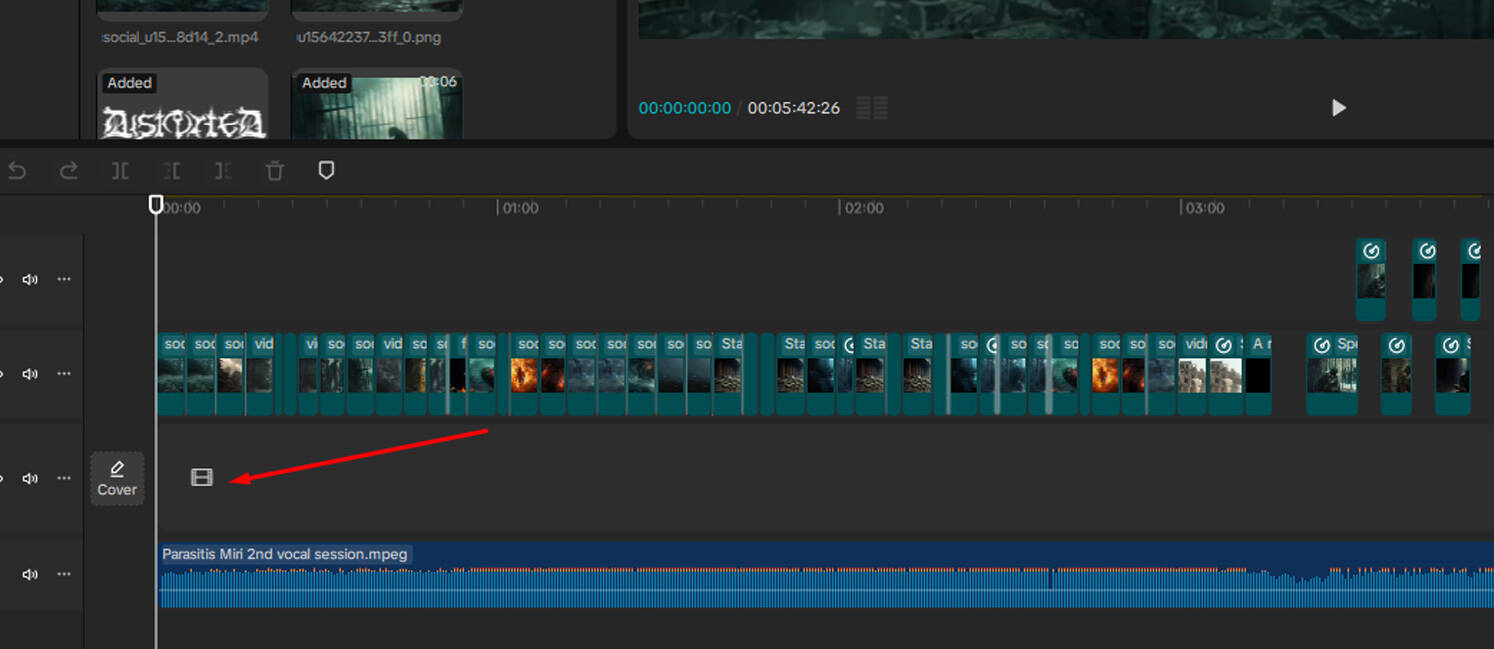Click the filmstrip icon the red arrow points to
The image size is (1494, 649).
(202, 477)
